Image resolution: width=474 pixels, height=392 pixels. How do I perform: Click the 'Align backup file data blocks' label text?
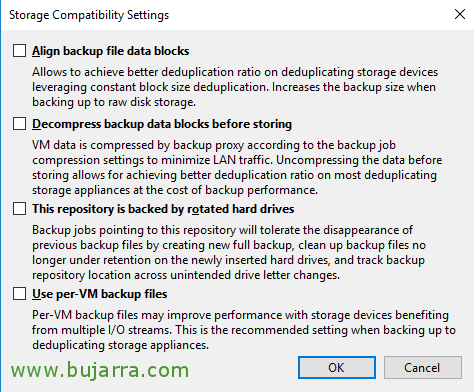[x=111, y=51]
